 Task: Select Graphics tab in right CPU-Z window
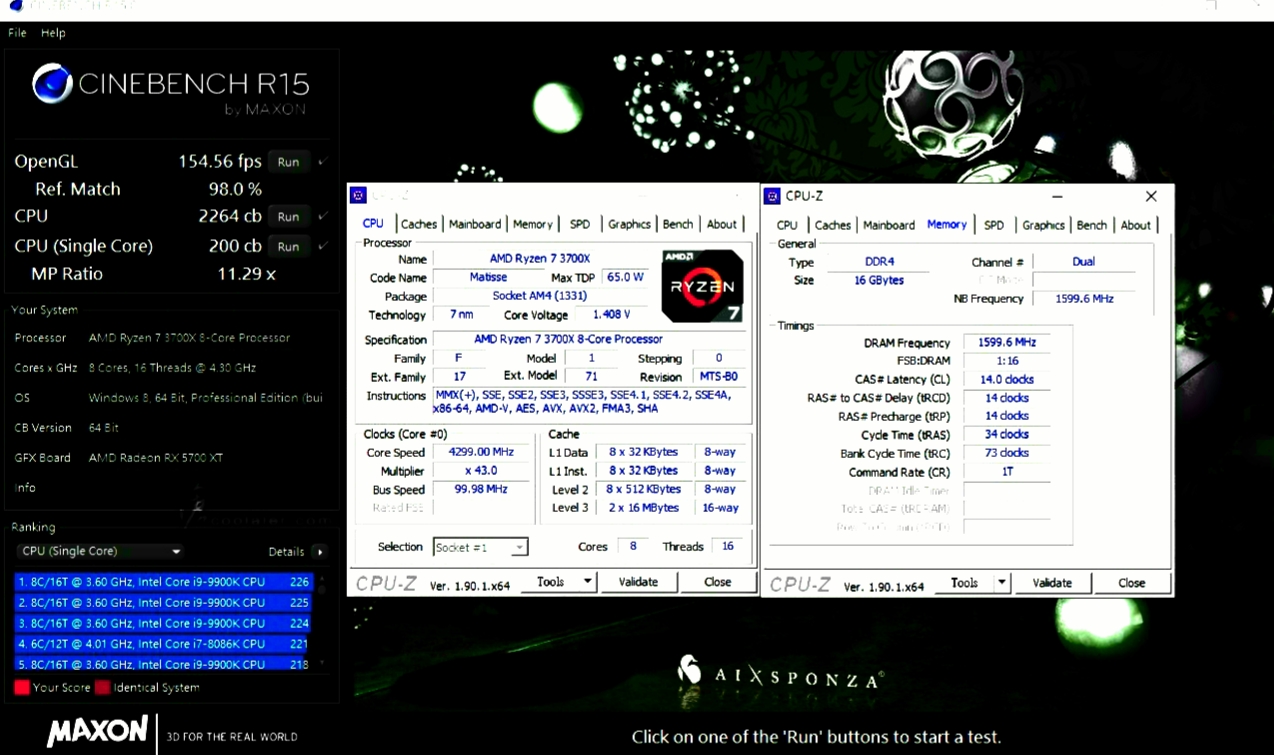[x=1043, y=225]
